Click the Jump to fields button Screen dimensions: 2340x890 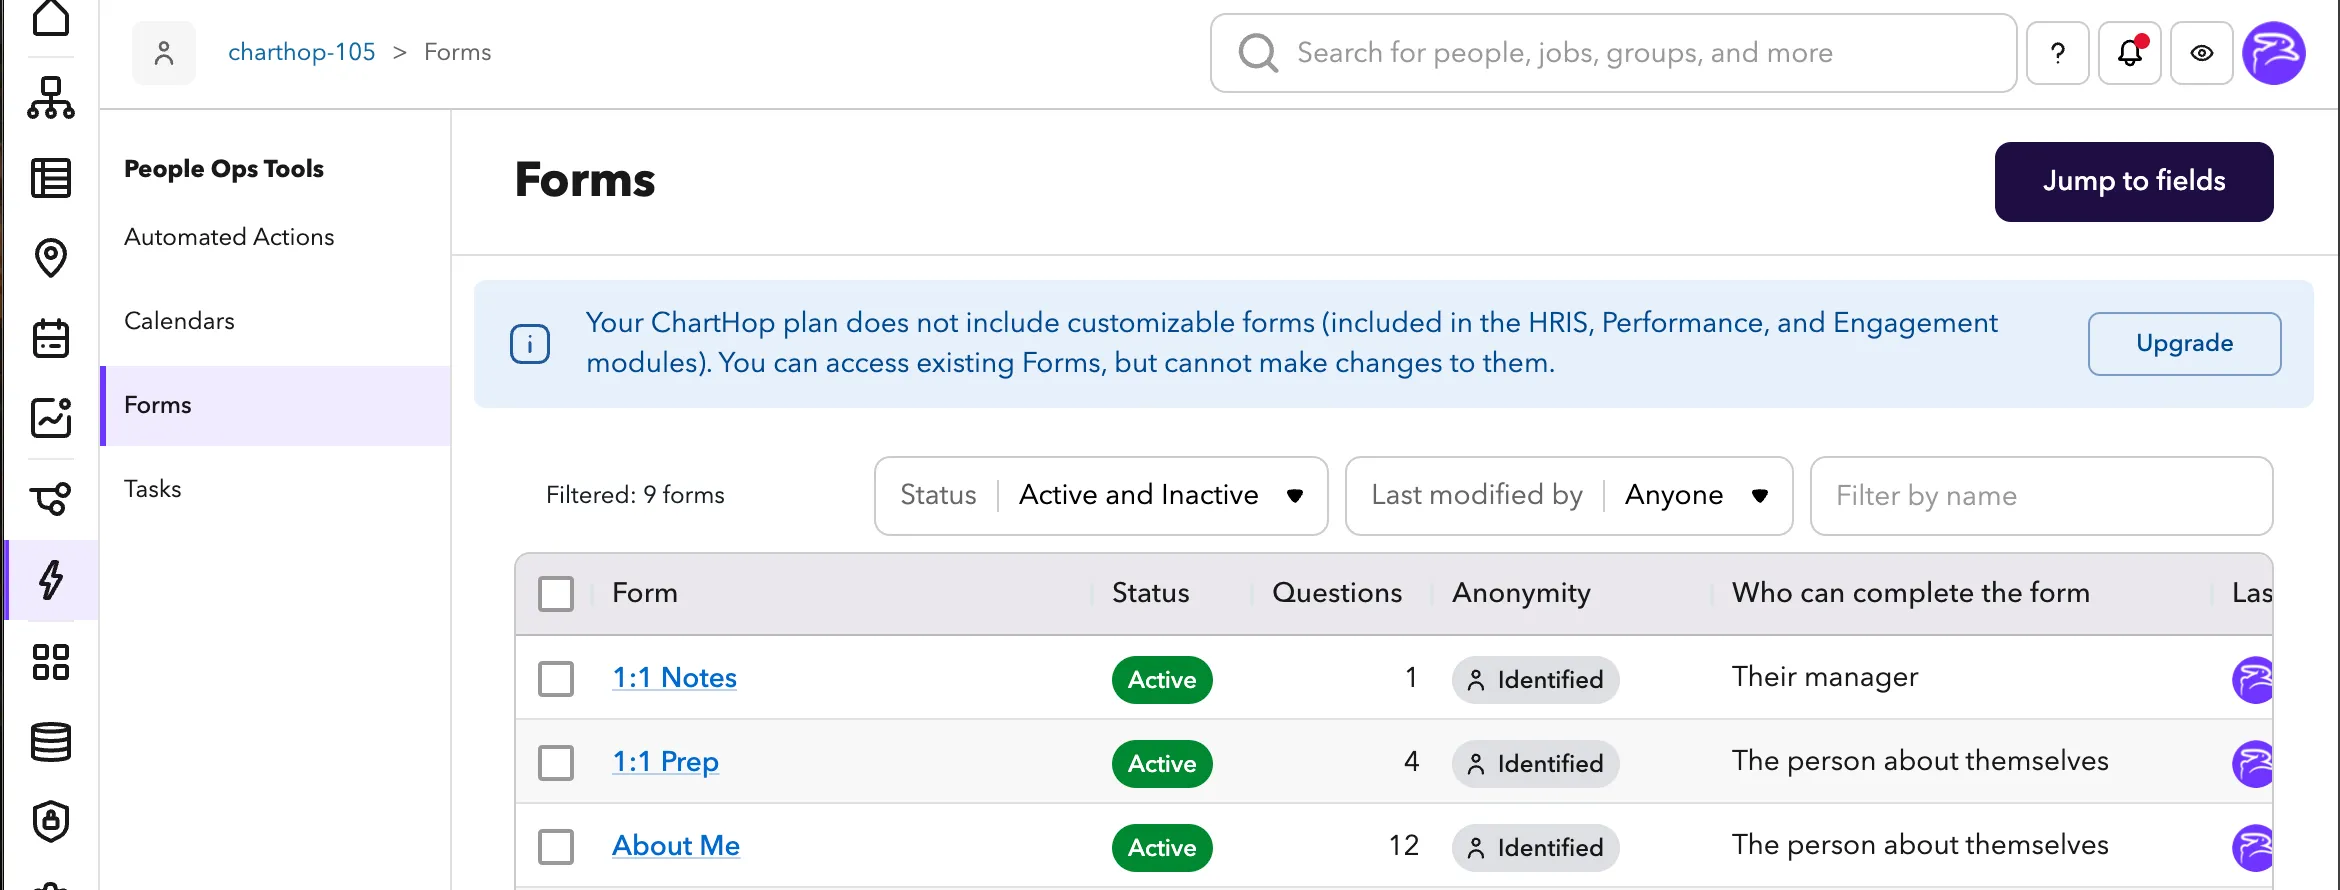[2134, 182]
